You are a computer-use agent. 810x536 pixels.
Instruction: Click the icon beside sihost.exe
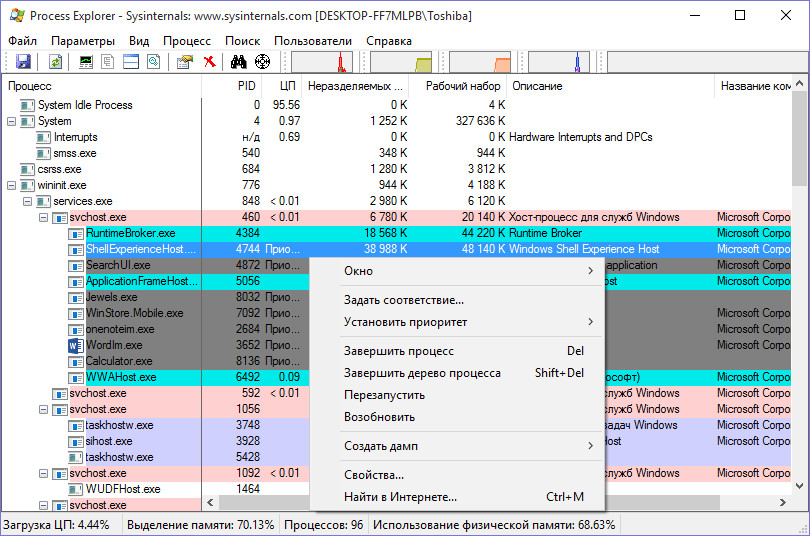click(x=76, y=442)
